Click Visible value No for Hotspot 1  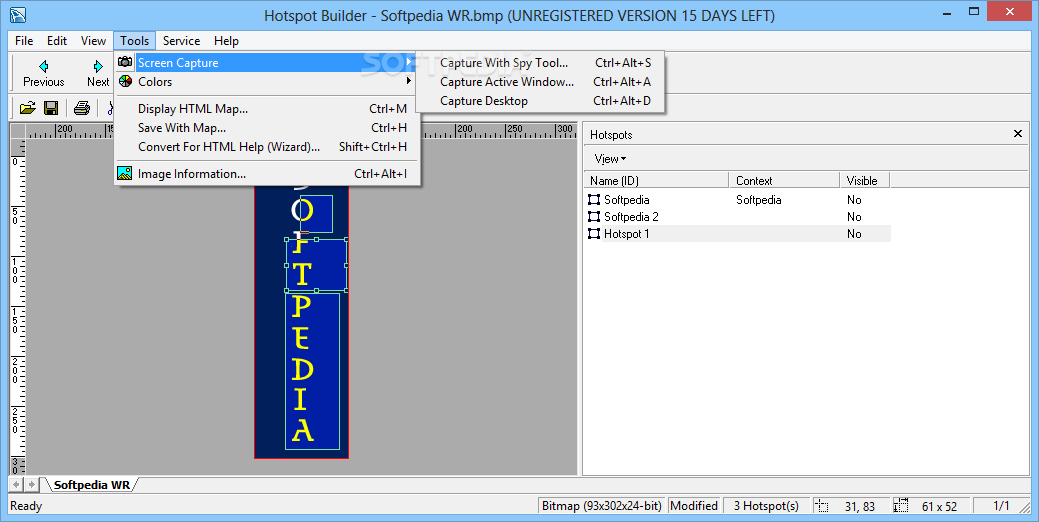coord(854,234)
